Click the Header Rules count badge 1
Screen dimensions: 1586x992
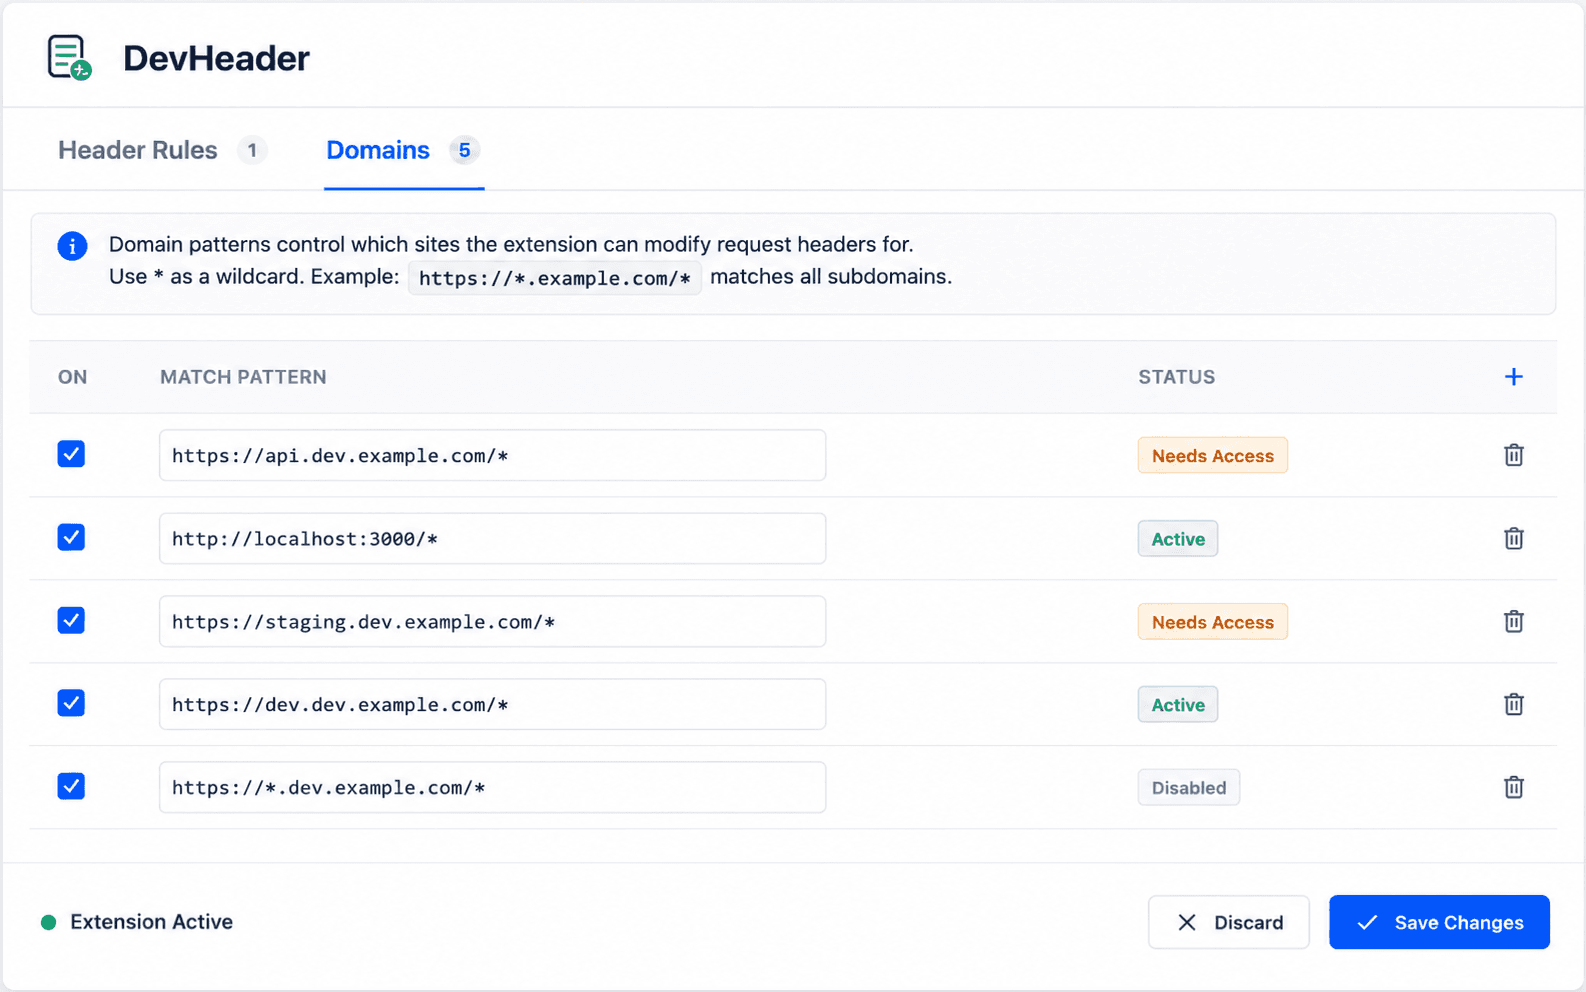point(252,150)
